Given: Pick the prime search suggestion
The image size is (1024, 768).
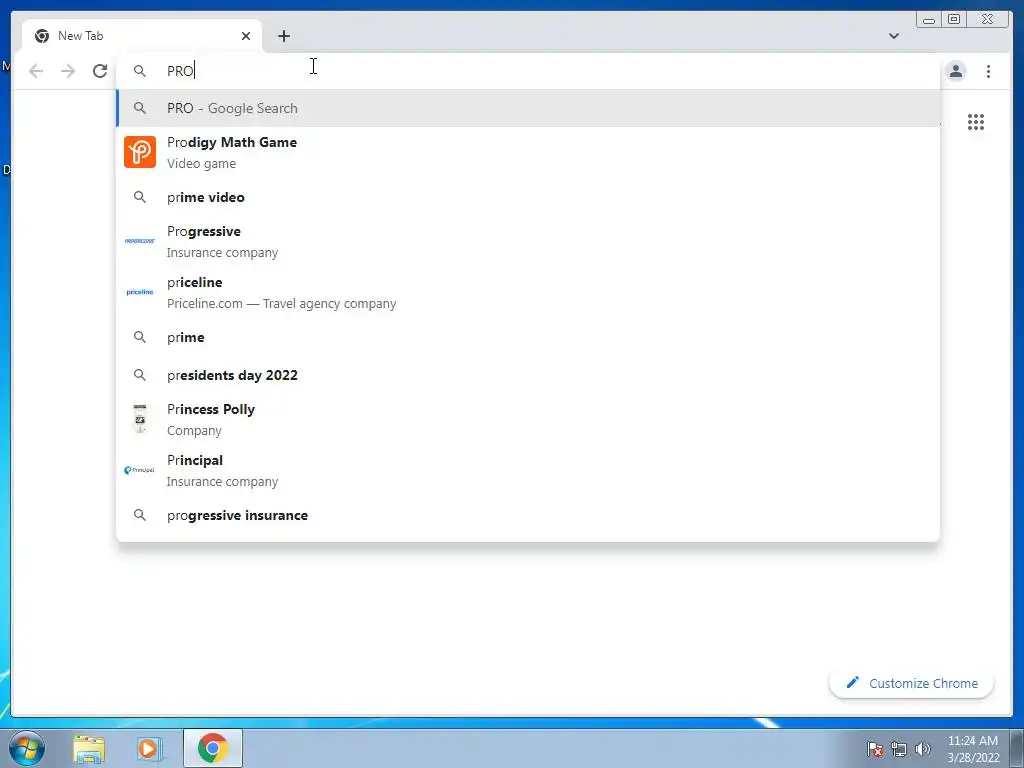Looking at the screenshot, I should tap(528, 337).
